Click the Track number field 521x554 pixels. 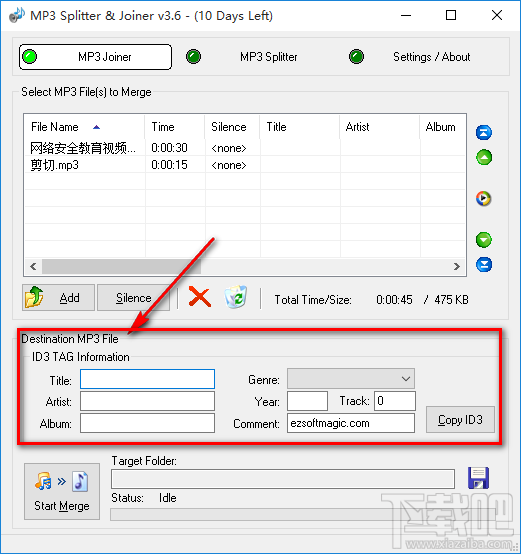coord(395,401)
